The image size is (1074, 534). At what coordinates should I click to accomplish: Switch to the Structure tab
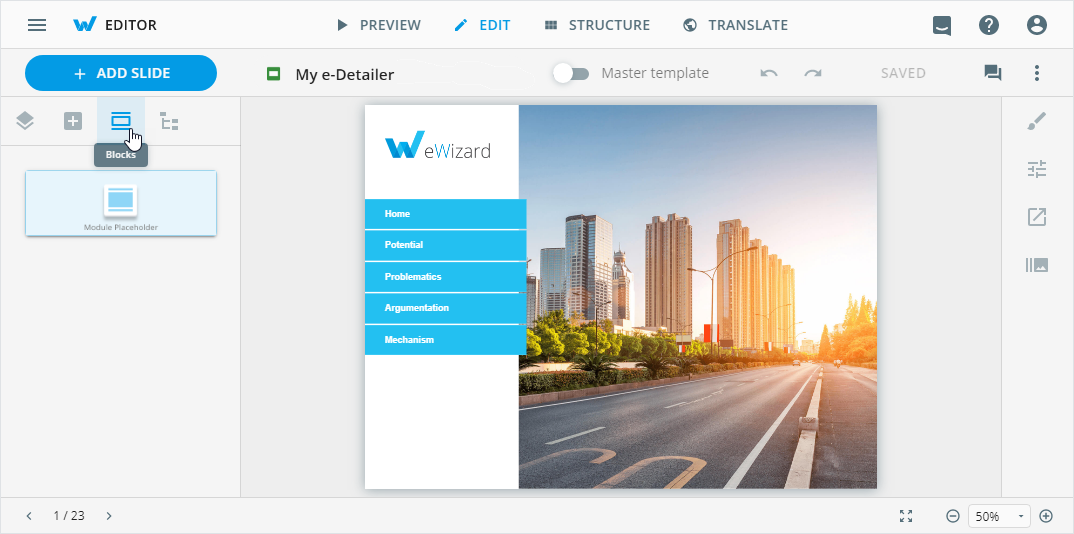pos(597,25)
